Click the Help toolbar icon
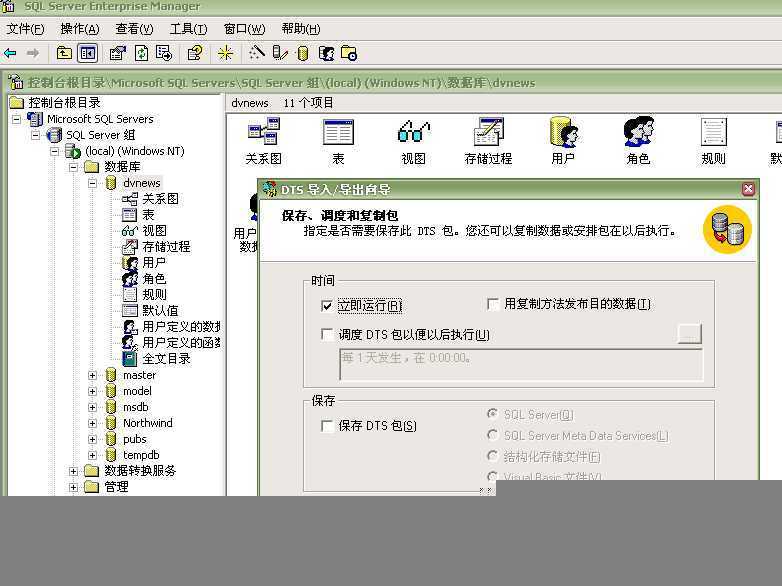The width and height of the screenshot is (782, 586). click(x=195, y=53)
